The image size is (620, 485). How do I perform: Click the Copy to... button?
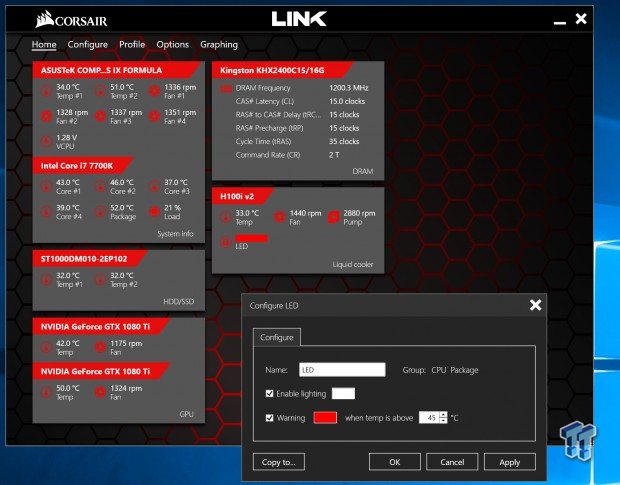click(279, 462)
